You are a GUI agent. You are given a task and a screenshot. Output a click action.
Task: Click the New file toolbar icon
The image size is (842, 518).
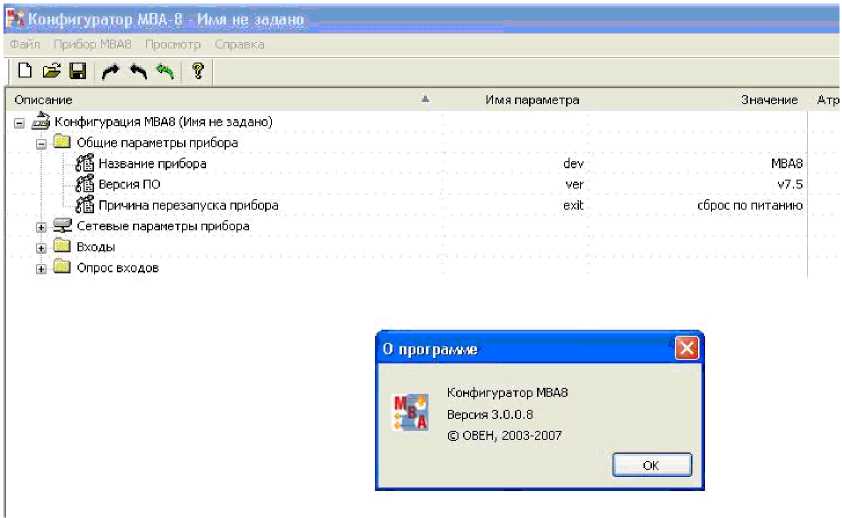click(x=25, y=70)
